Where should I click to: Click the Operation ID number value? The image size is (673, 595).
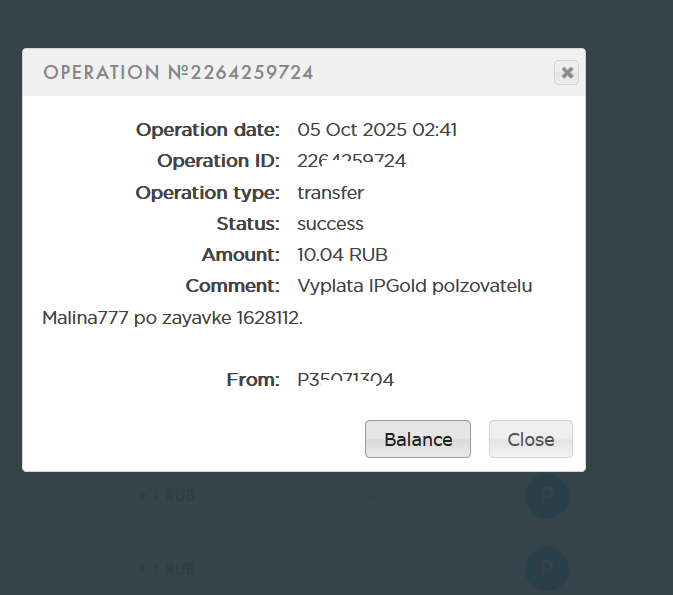pyautogui.click(x=351, y=161)
